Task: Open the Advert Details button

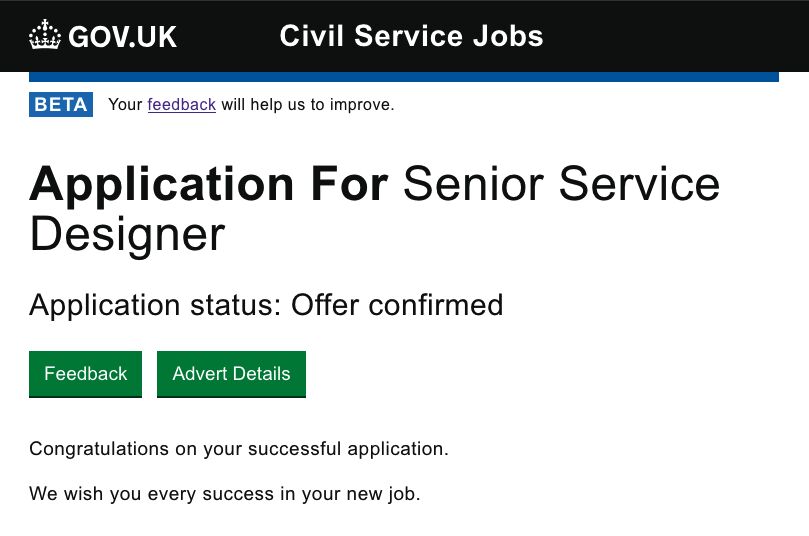Action: click(231, 374)
